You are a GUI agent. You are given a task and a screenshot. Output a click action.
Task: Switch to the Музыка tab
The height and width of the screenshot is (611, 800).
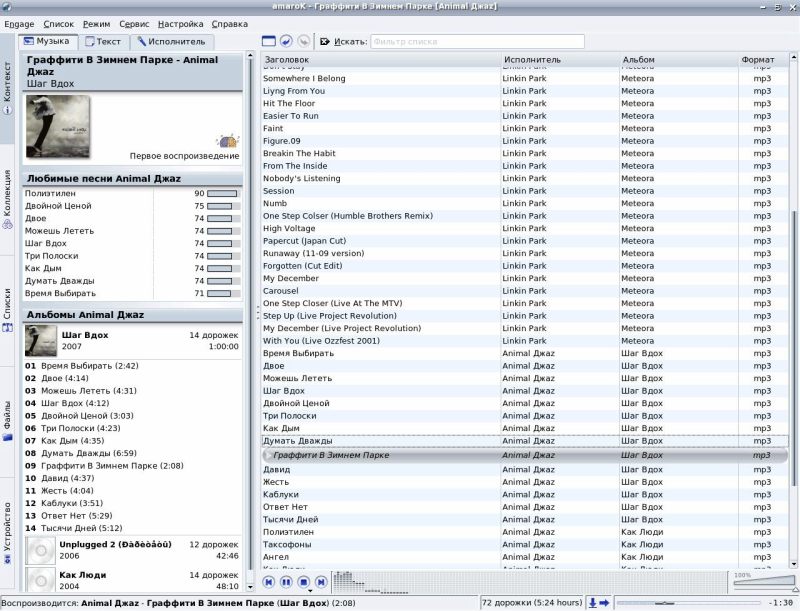tap(47, 41)
